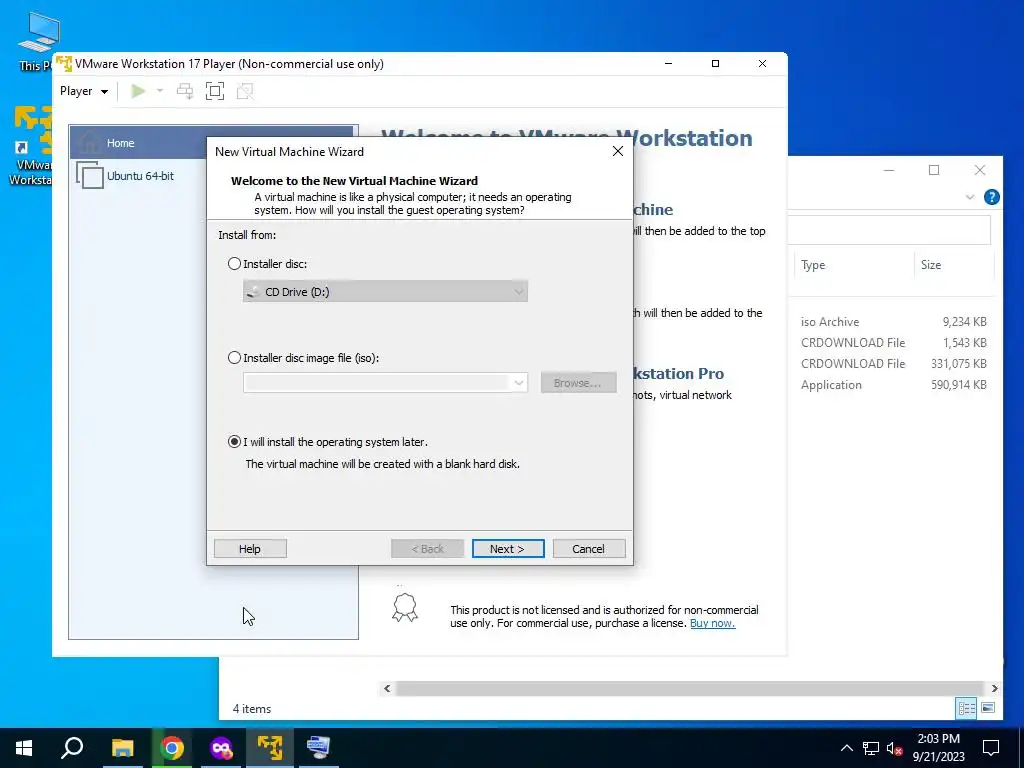The height and width of the screenshot is (768, 1024).
Task: Click the network tray icon
Action: [x=871, y=748]
